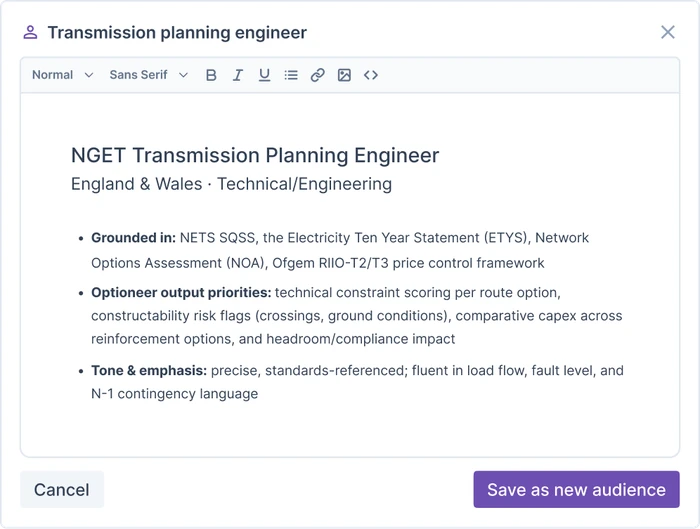This screenshot has height=529, width=700.
Task: Click the bold label Grounded in:
Action: click(x=133, y=237)
